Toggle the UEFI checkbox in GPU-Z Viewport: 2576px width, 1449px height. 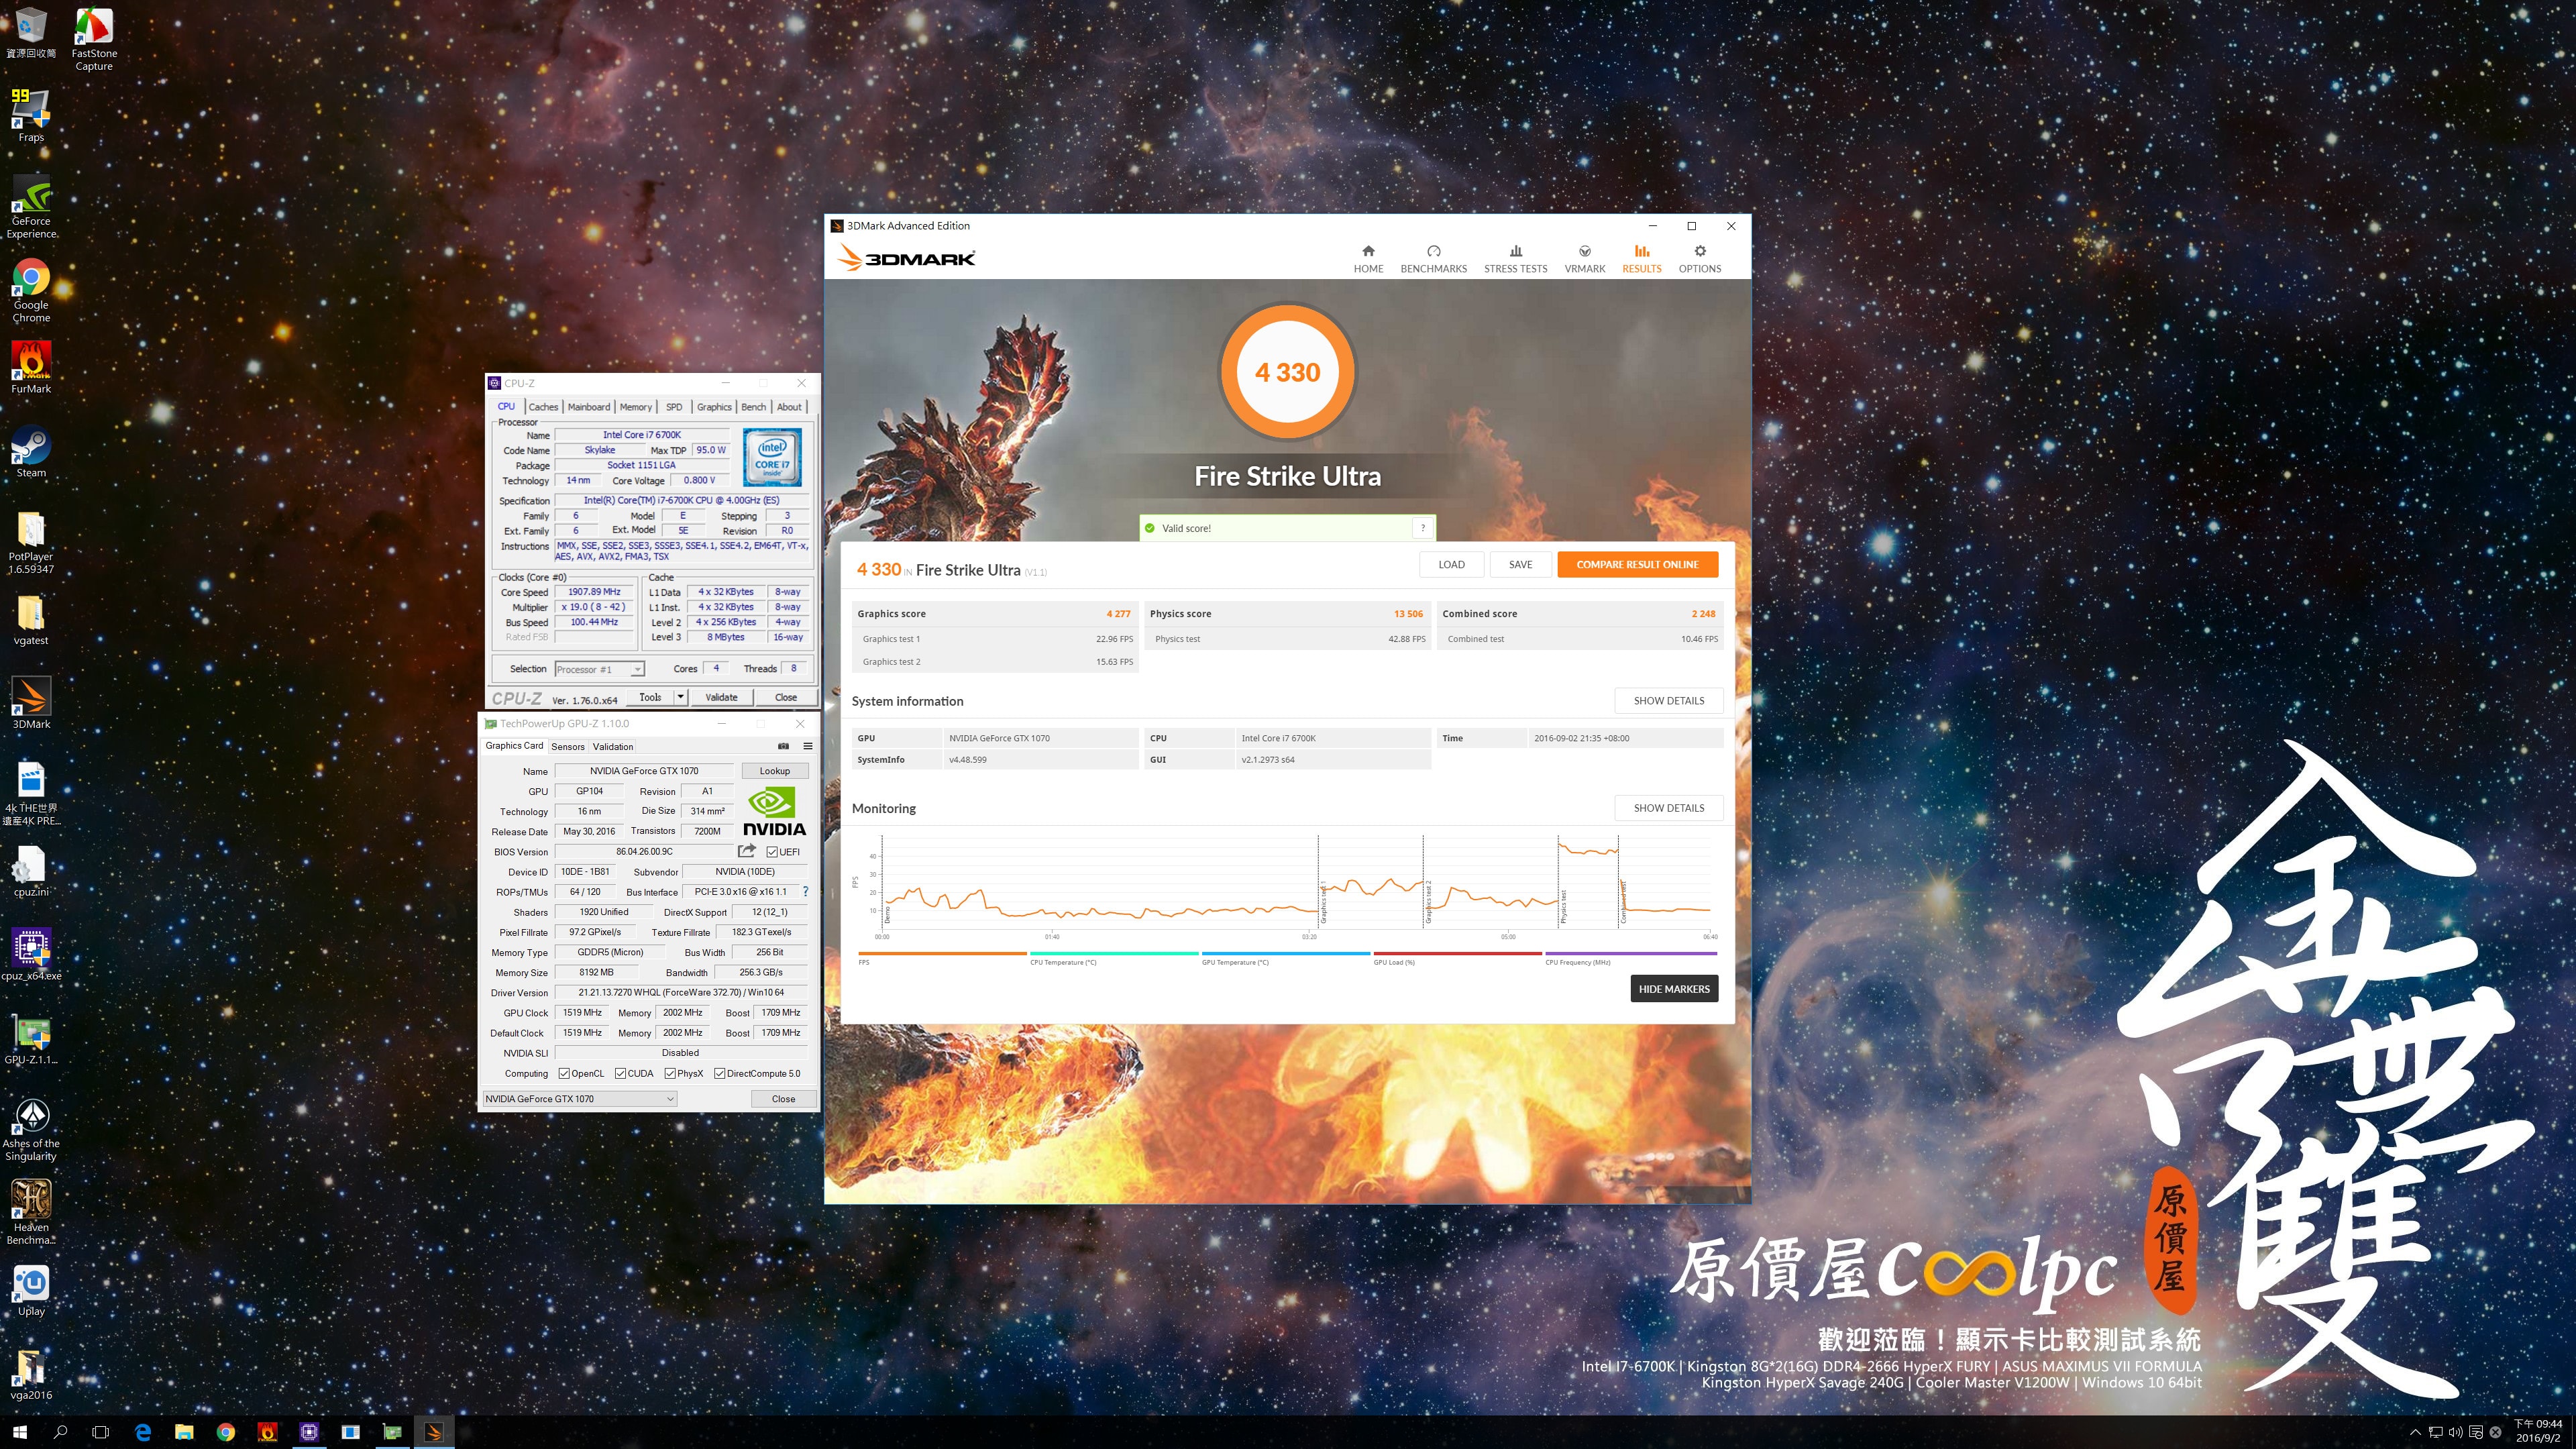pyautogui.click(x=772, y=852)
